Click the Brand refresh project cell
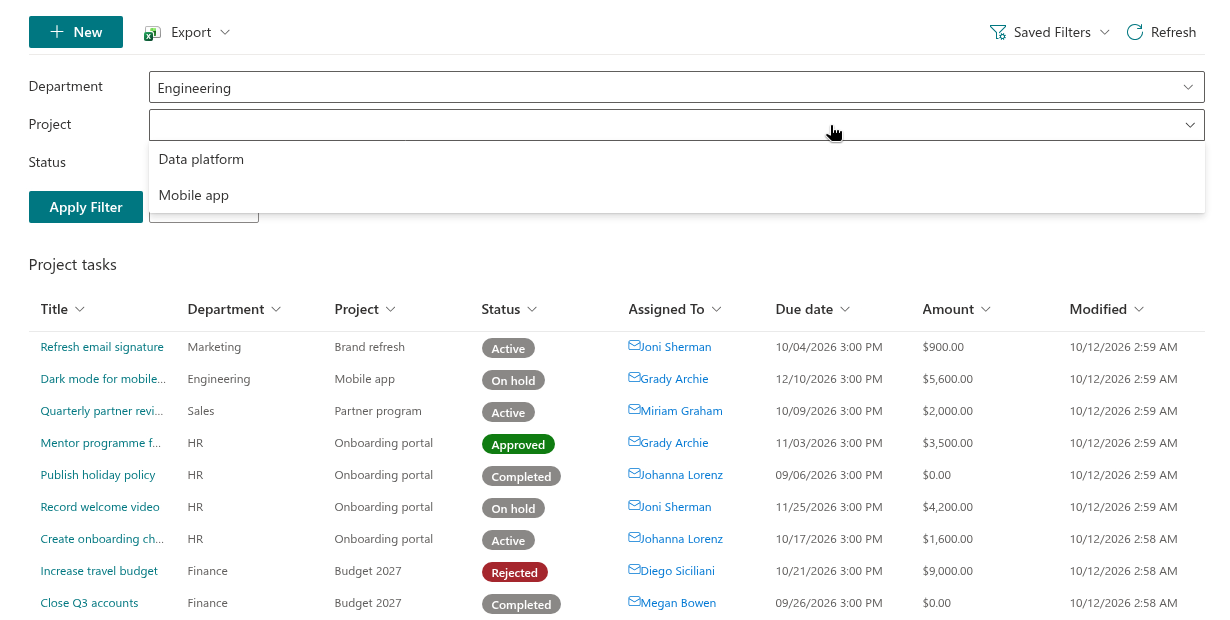The image size is (1230, 620). coord(370,347)
